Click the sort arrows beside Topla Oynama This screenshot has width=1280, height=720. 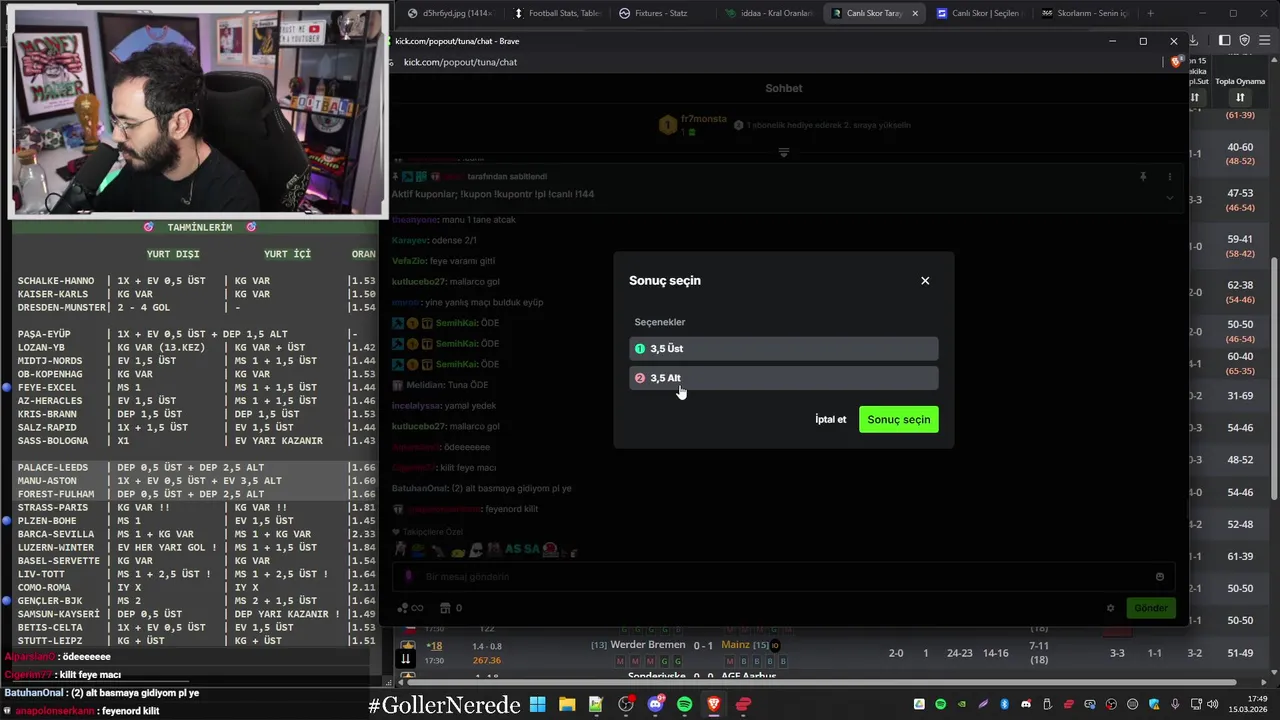tap(1240, 97)
